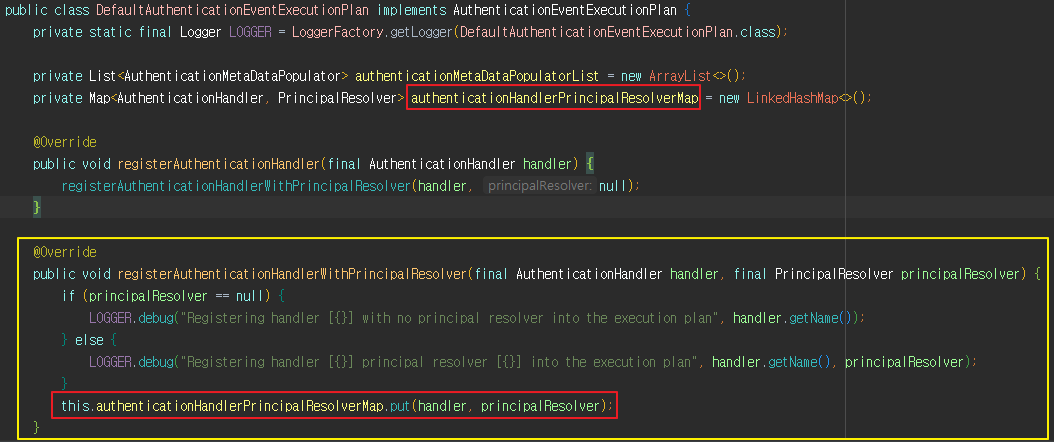Click the 'final PrincipalResolver principalResolver' parameter name
Image resolution: width=1054 pixels, height=442 pixels.
pos(961,274)
